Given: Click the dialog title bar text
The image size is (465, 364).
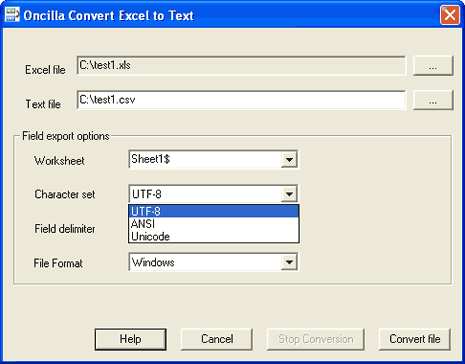Looking at the screenshot, I should pos(108,16).
